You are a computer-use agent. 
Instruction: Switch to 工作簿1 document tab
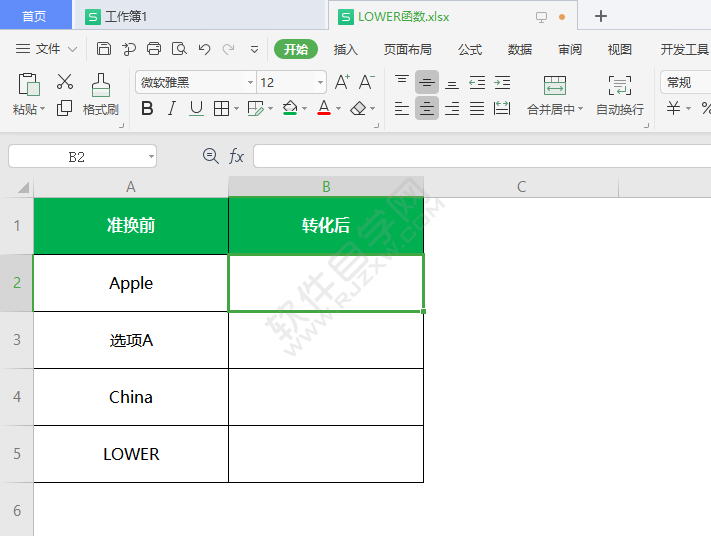tap(199, 16)
